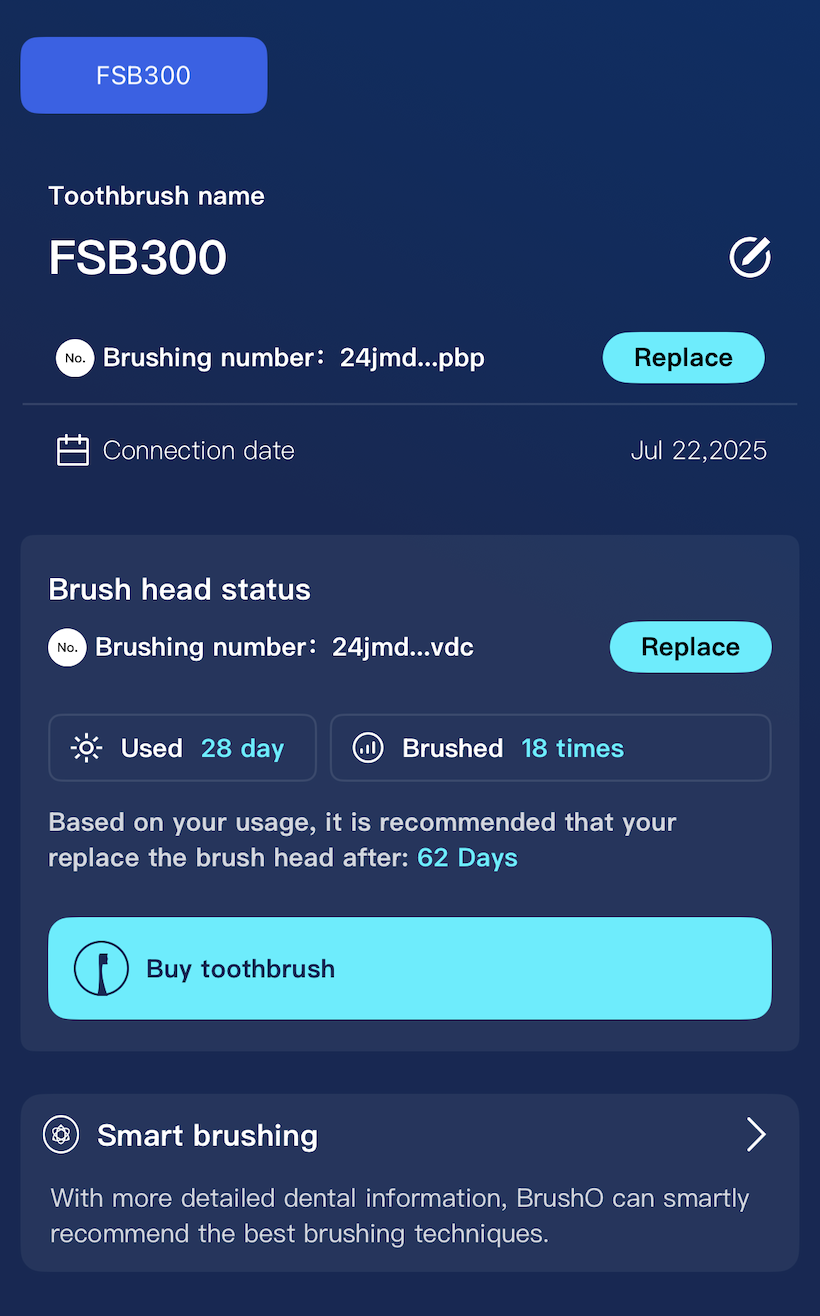Click the toothbrush icon in Buy toothbrush
Screen dimensions: 820x1316
tap(101, 968)
